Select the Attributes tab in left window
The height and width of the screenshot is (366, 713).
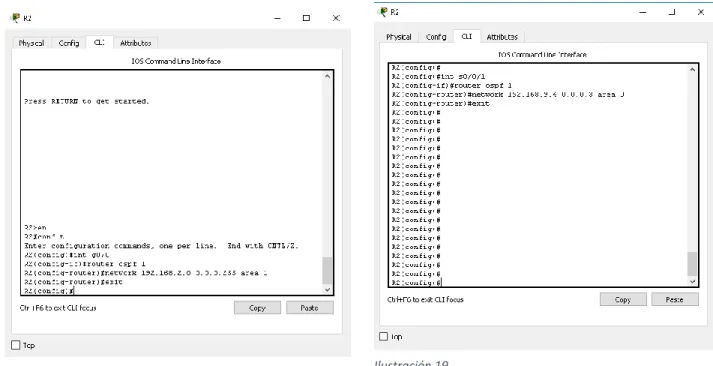coord(136,43)
